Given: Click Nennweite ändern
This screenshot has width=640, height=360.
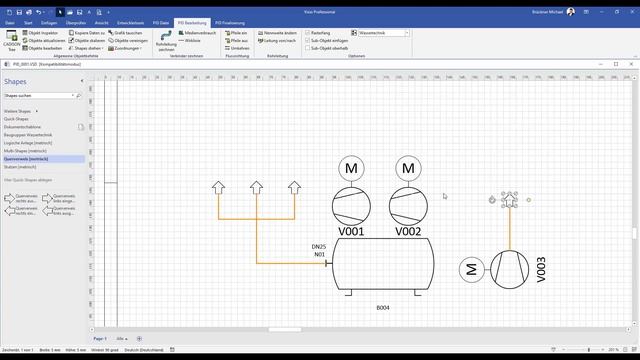Looking at the screenshot, I should point(277,33).
